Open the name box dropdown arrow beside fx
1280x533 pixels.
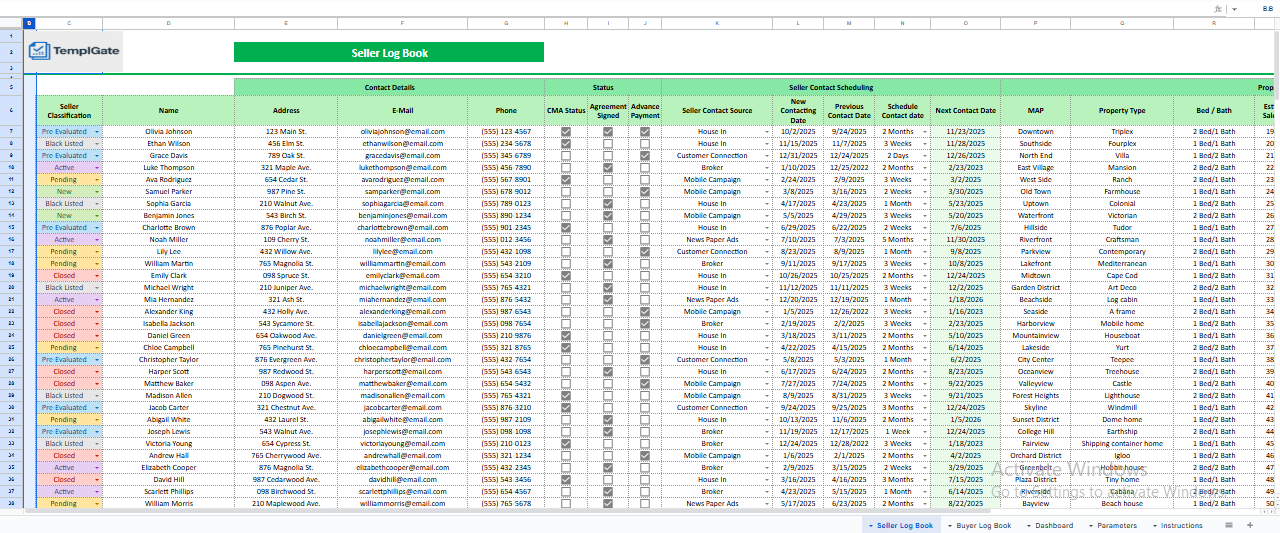[x=1234, y=8]
